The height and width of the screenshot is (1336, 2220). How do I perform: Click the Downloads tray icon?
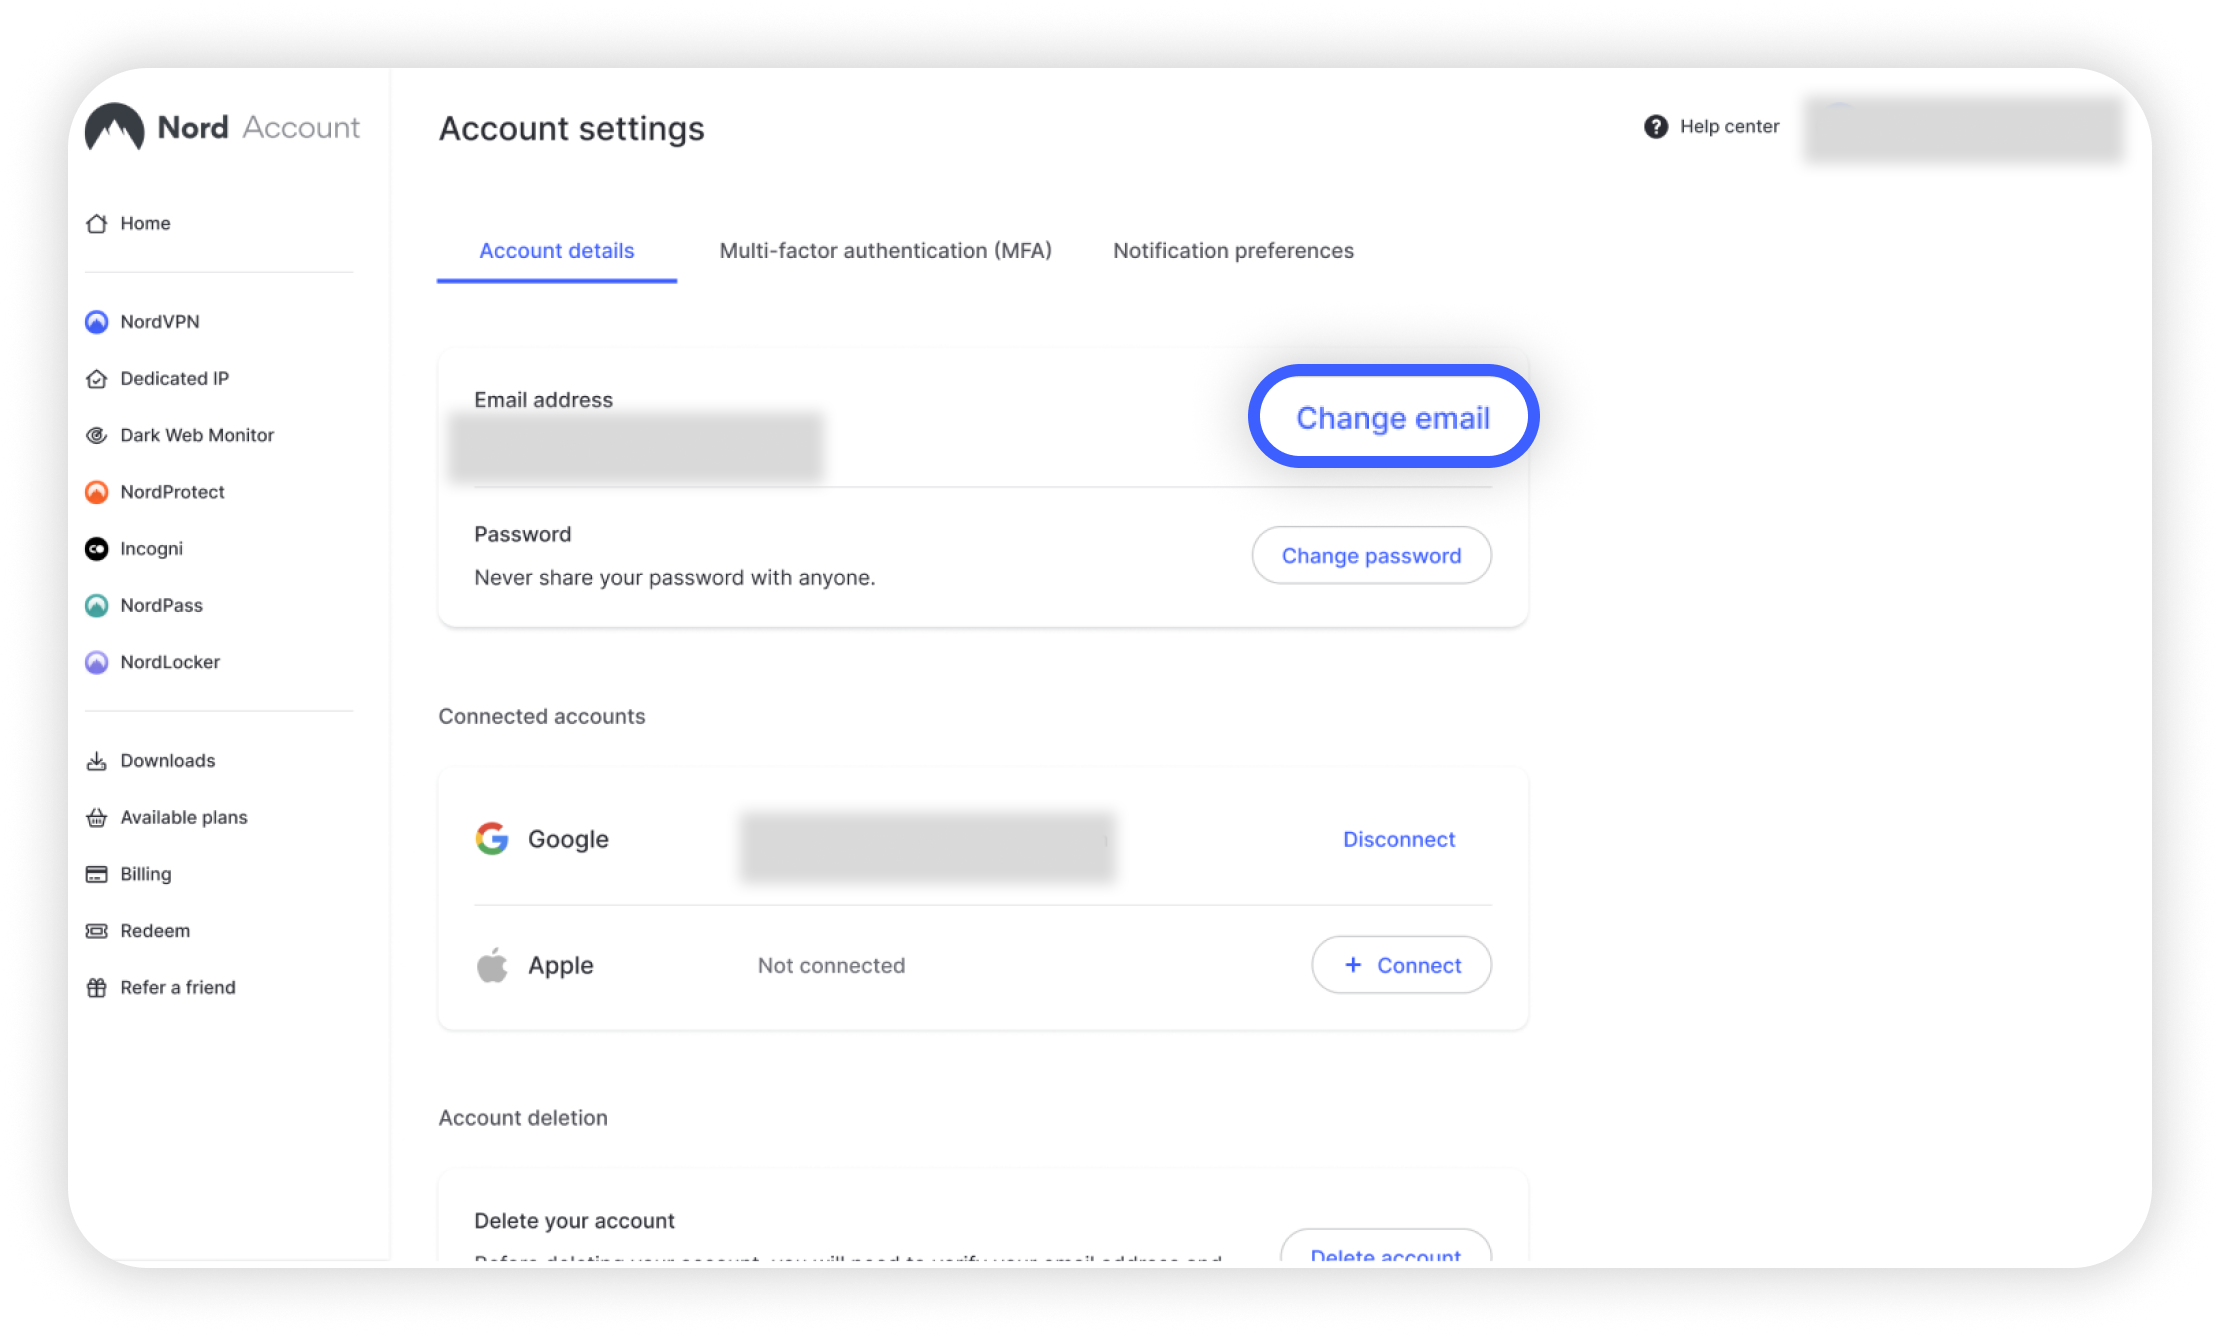(97, 761)
